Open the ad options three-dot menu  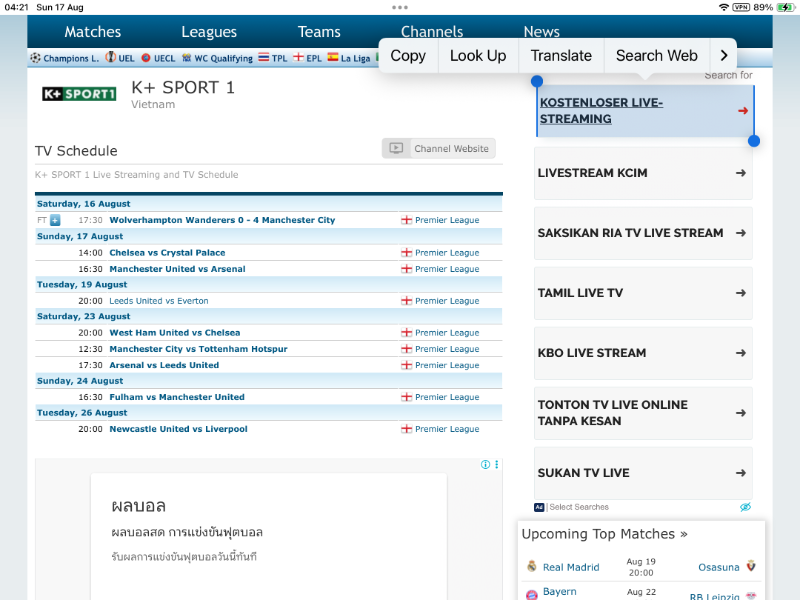(x=496, y=465)
